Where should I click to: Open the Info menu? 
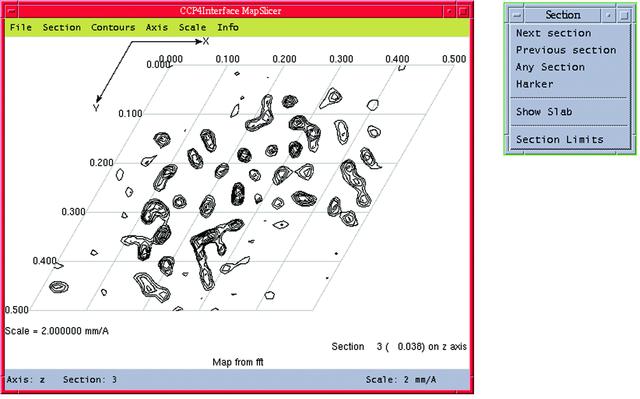point(228,27)
